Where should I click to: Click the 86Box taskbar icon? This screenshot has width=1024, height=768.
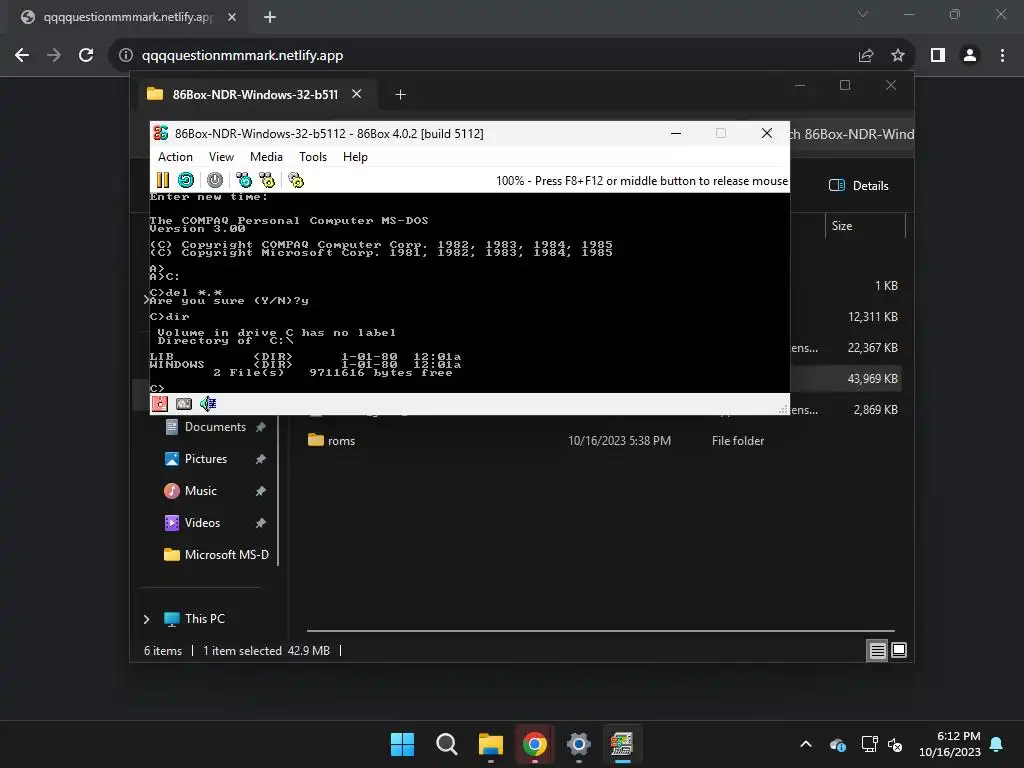coord(622,744)
